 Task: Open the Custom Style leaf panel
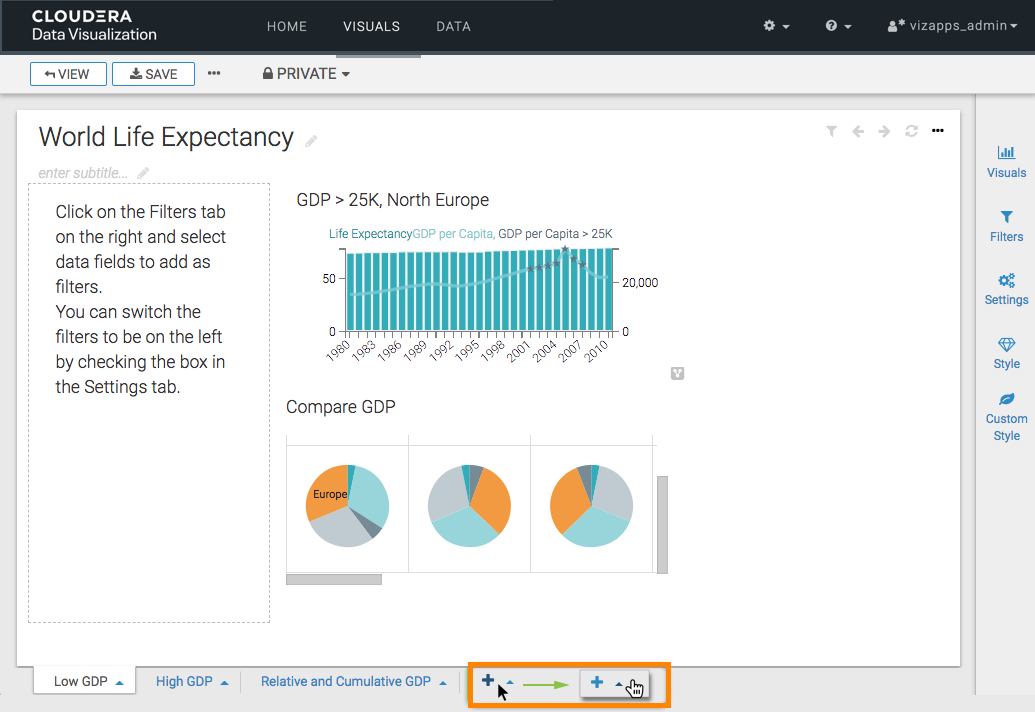click(1006, 416)
